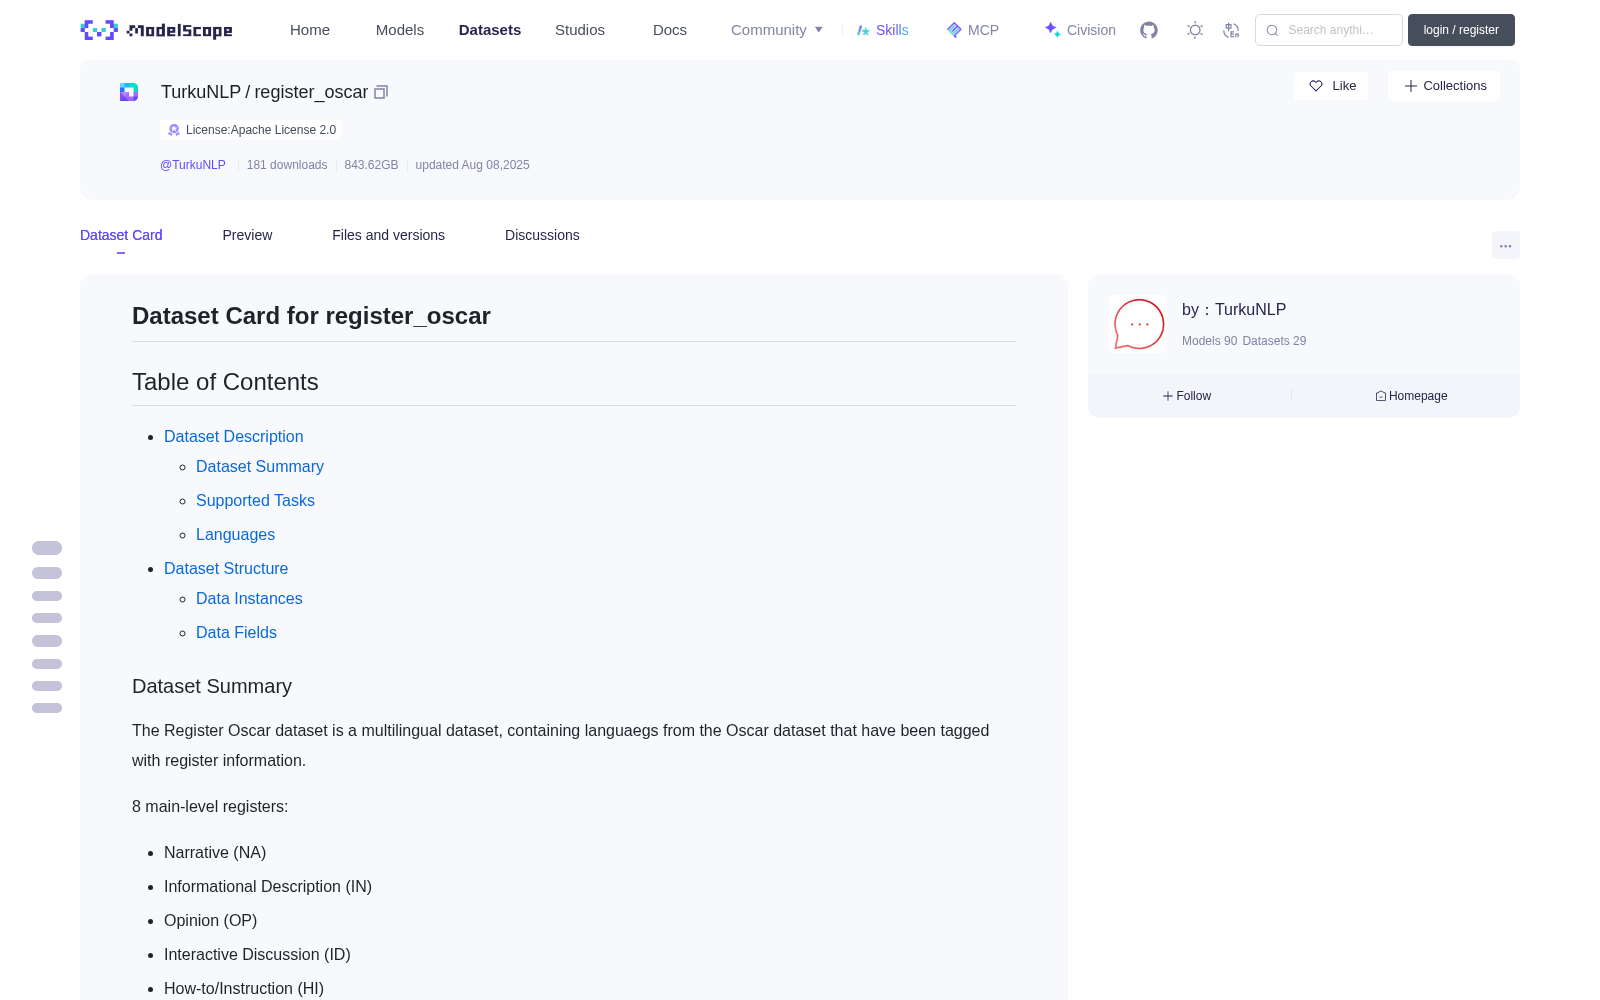Click 'by : TurkuNLP' author text
Viewport: 1600px width, 1000px height.
pyautogui.click(x=1234, y=310)
